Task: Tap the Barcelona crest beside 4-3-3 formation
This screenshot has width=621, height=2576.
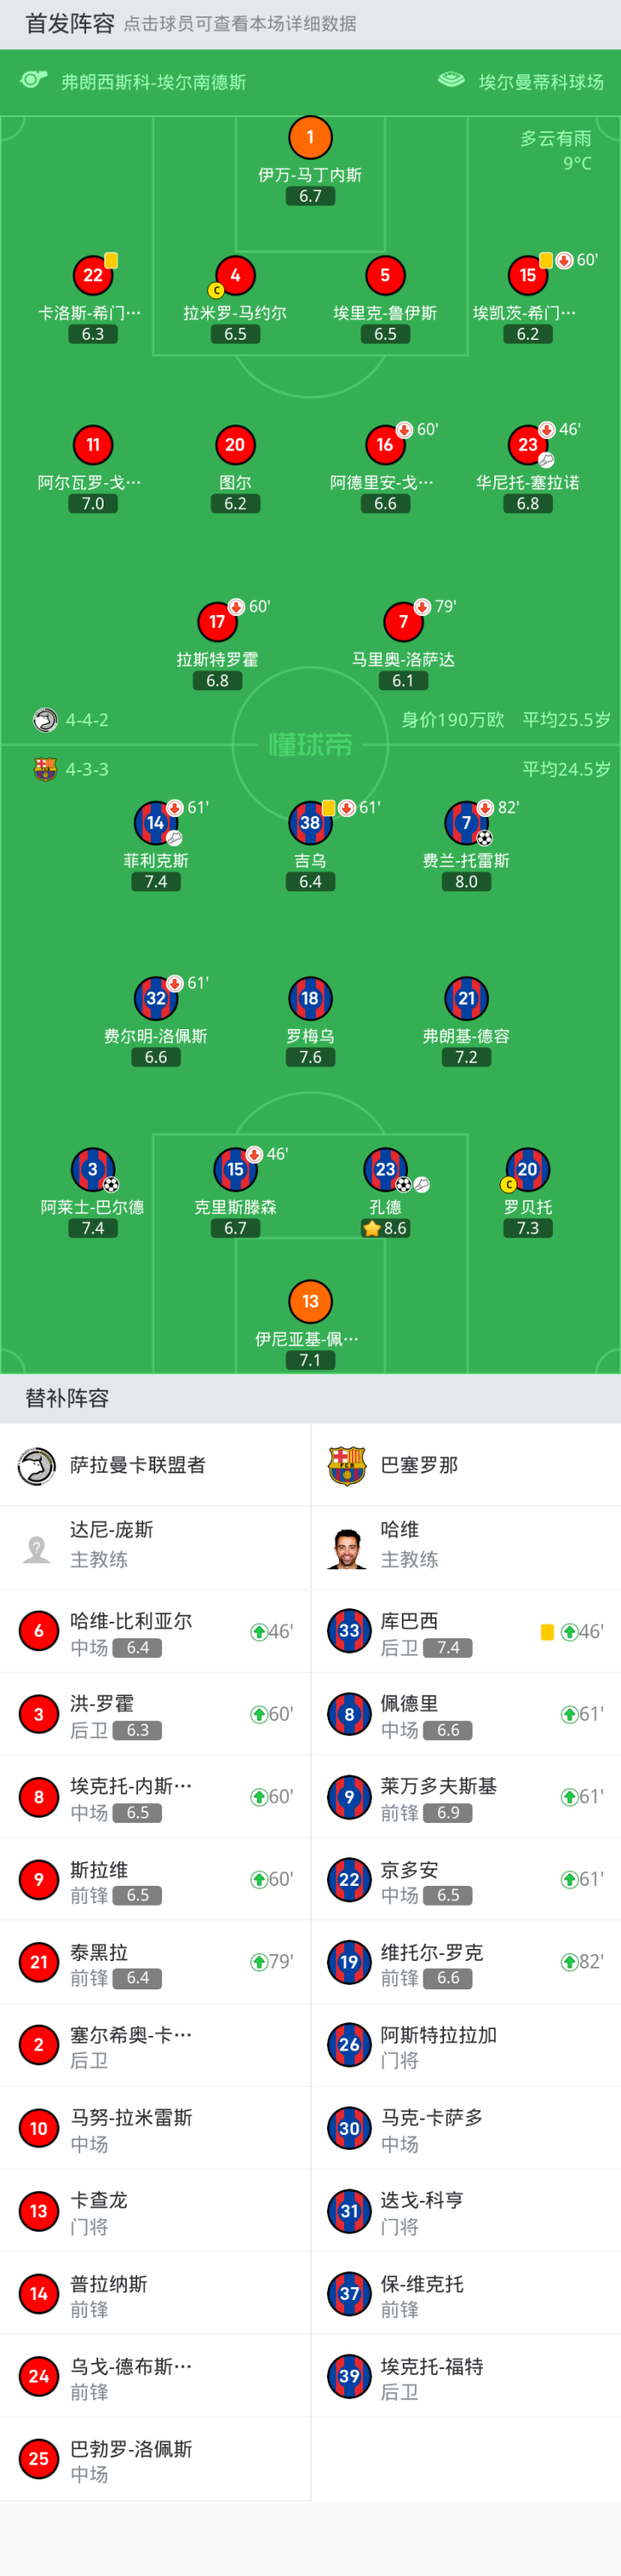Action: tap(45, 769)
